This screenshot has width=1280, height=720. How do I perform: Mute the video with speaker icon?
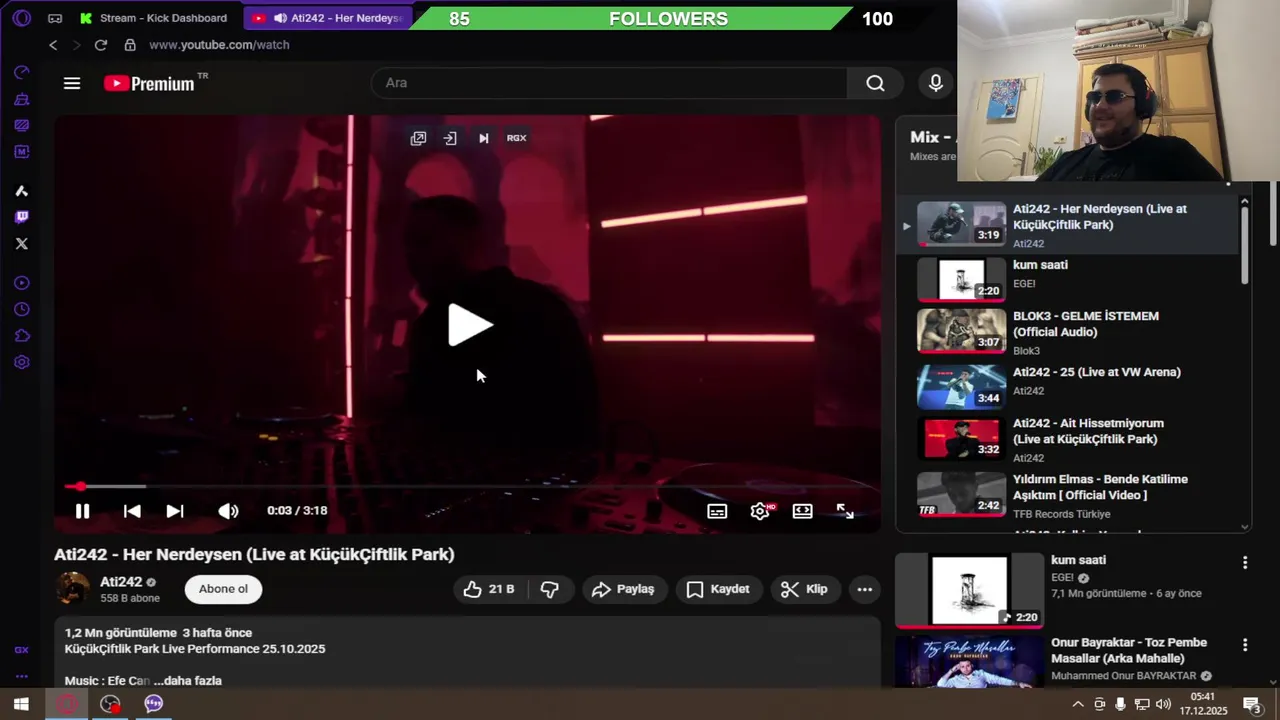click(228, 511)
